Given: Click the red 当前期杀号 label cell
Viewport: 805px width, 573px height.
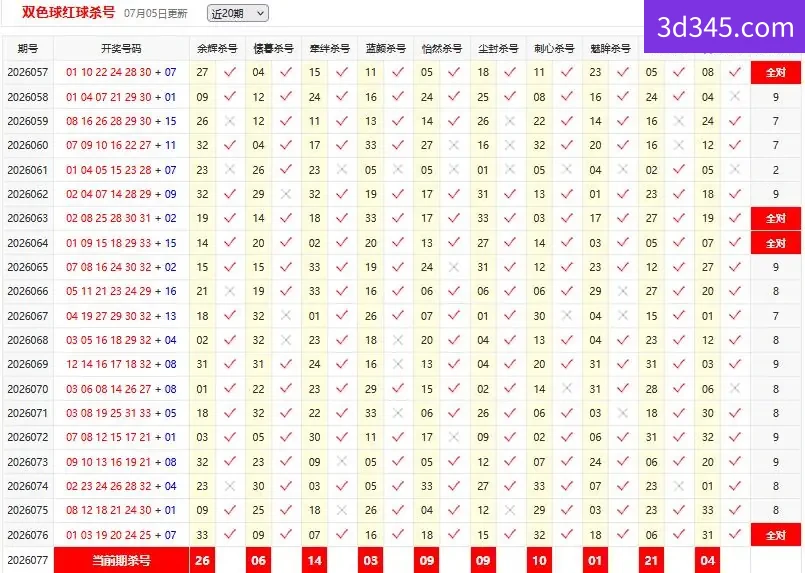Looking at the screenshot, I should click(x=121, y=560).
